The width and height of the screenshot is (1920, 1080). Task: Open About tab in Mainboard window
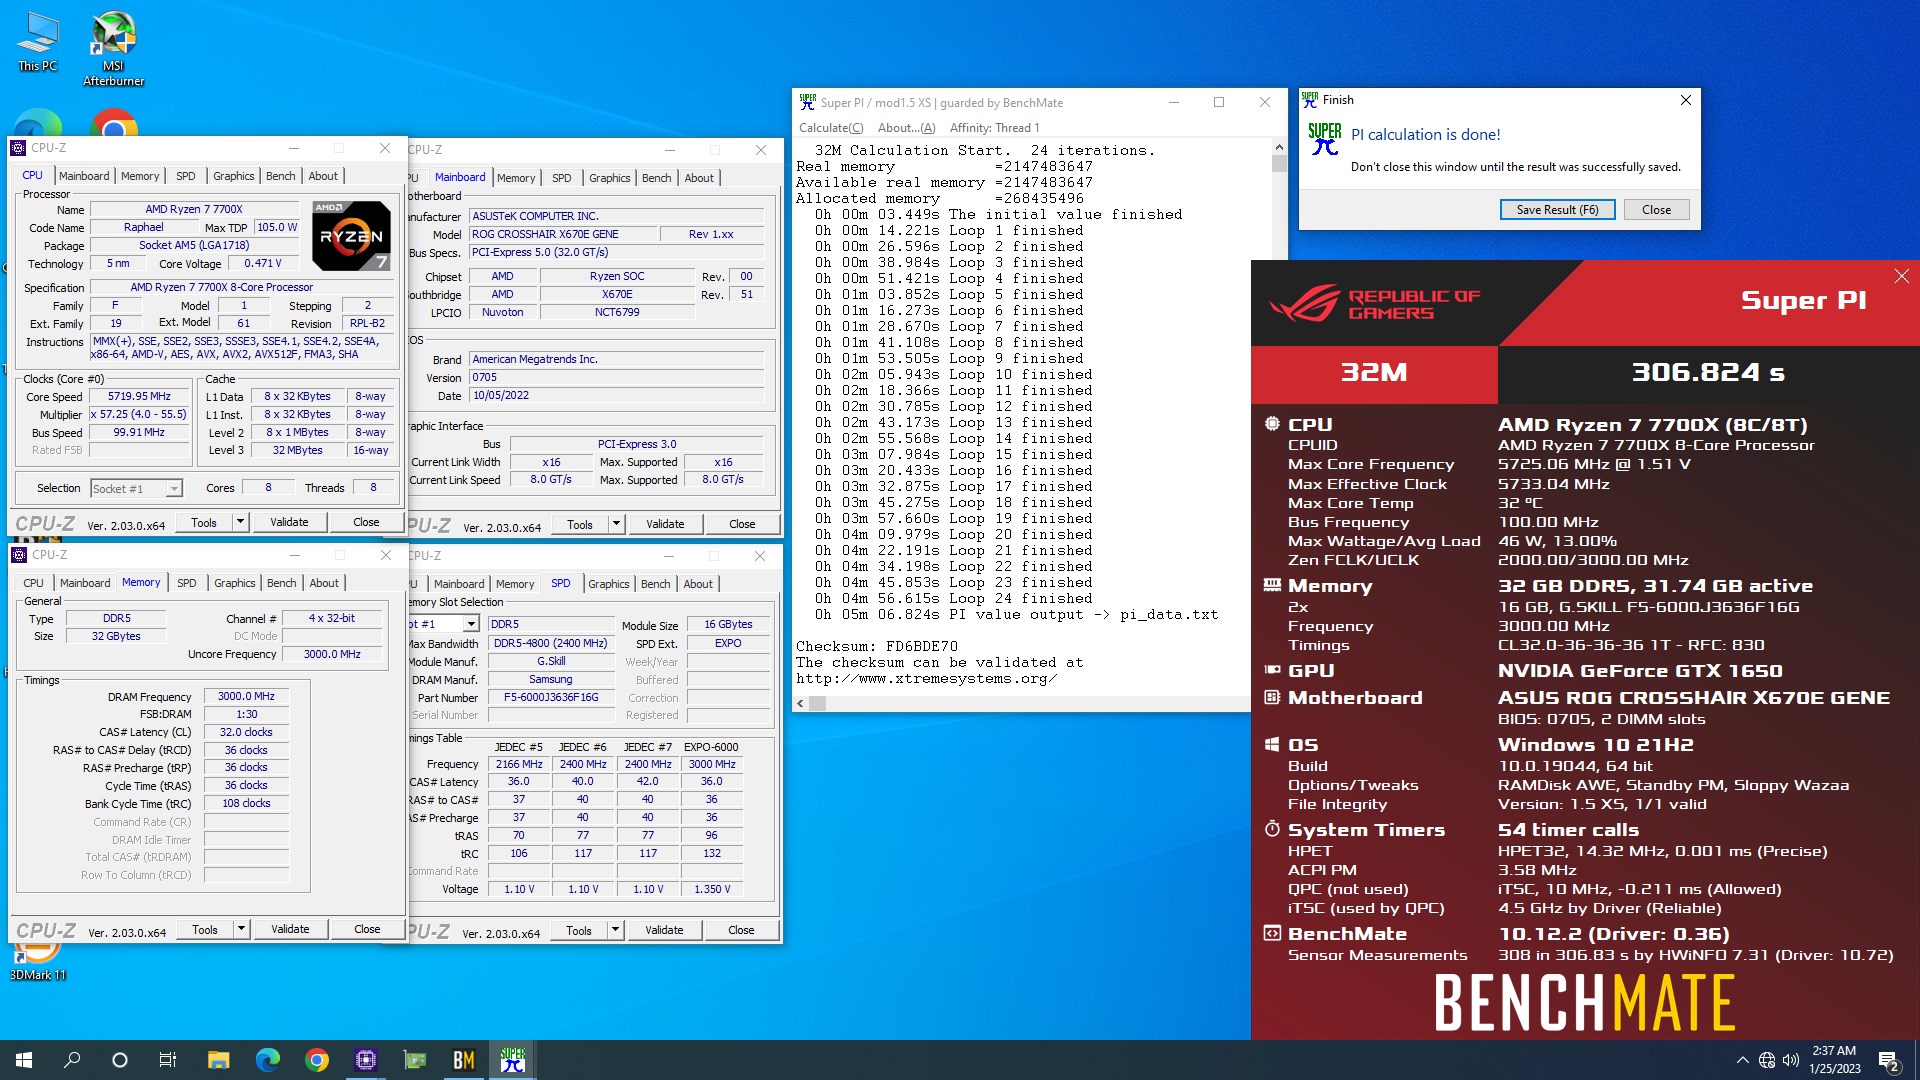coord(699,178)
